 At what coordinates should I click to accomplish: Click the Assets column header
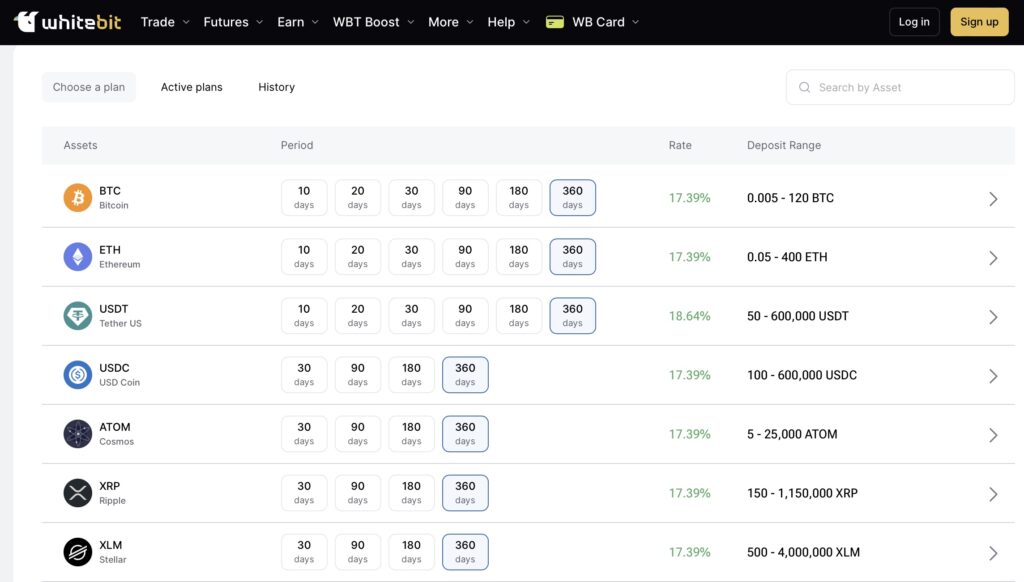(x=80, y=145)
